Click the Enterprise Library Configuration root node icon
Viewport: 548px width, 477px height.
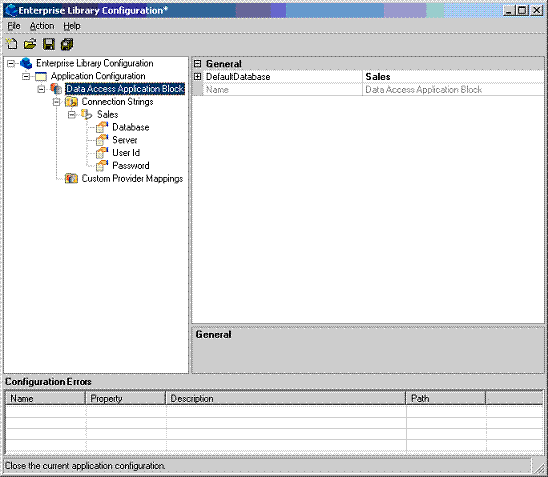pos(26,63)
